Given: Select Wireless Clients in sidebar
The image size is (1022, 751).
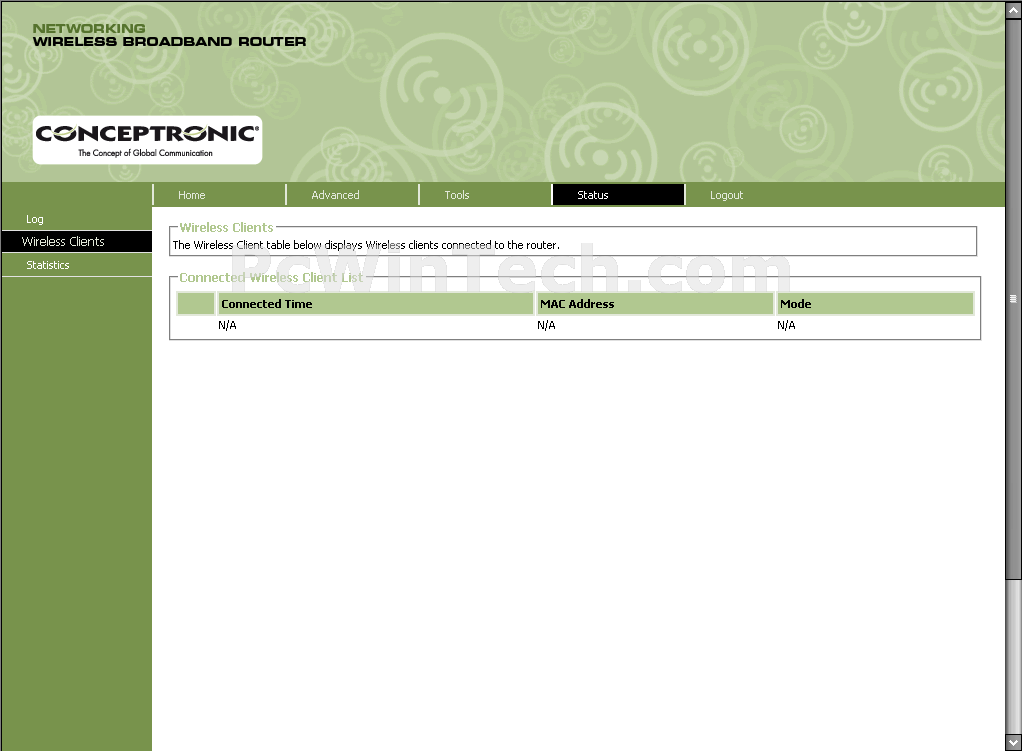Looking at the screenshot, I should 76,241.
